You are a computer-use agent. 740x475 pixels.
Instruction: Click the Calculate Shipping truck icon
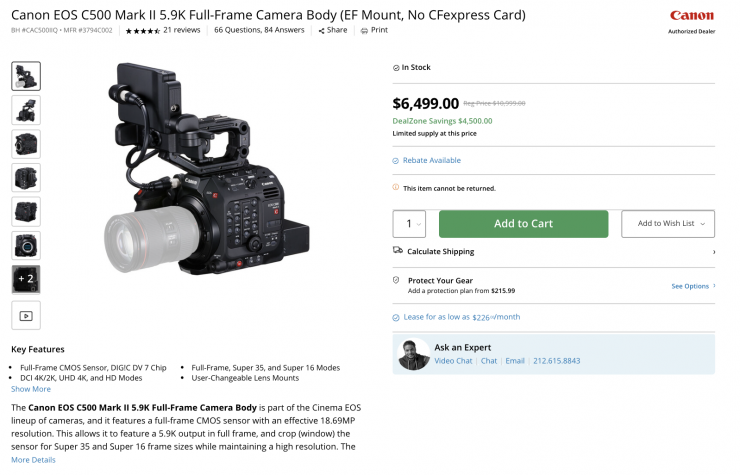(x=398, y=251)
